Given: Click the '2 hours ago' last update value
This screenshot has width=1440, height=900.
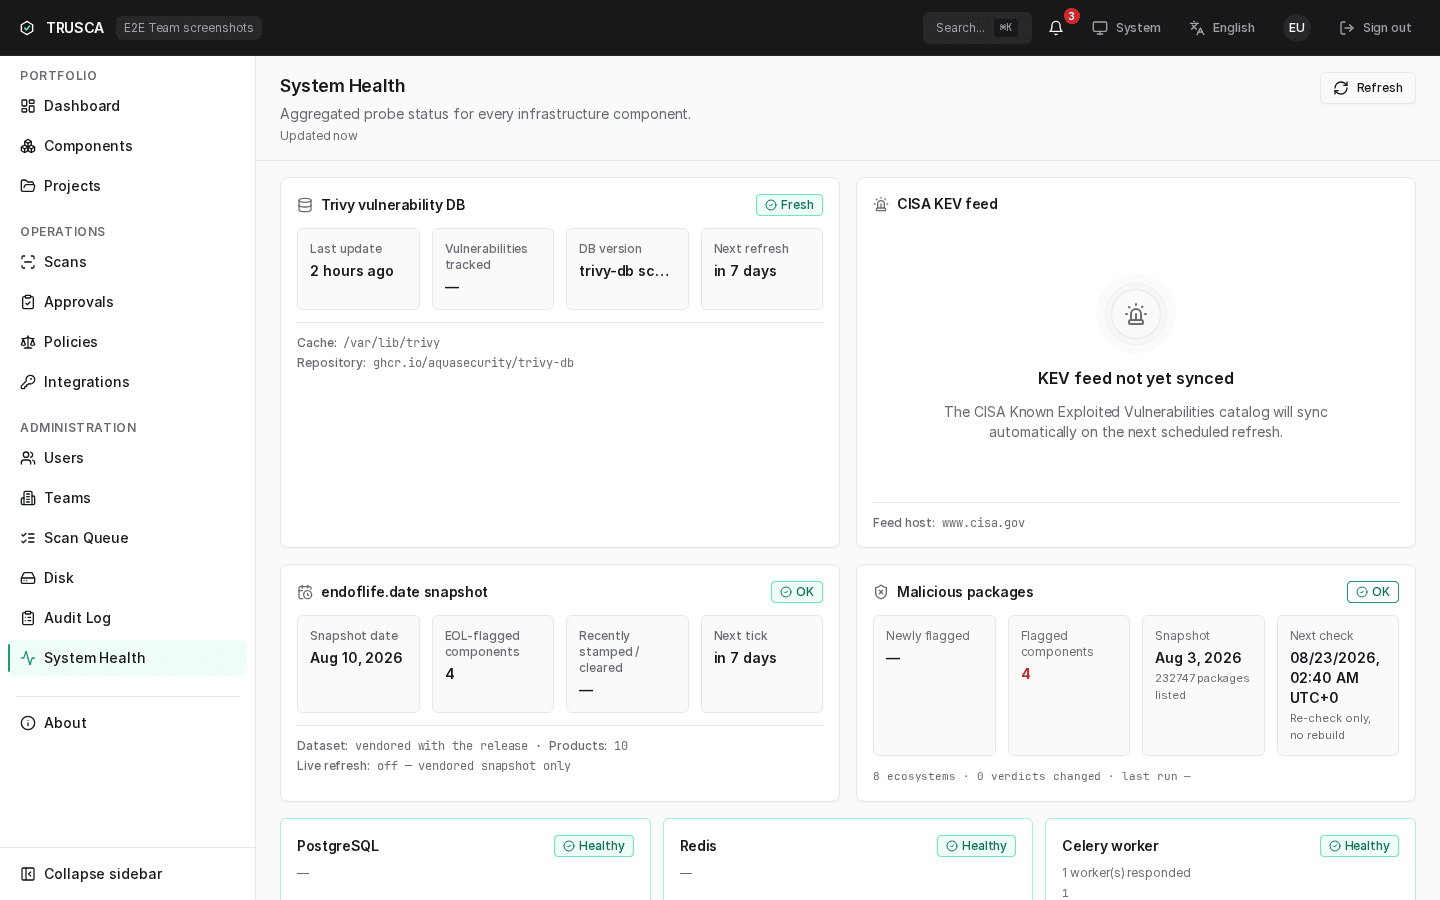Looking at the screenshot, I should tap(352, 271).
